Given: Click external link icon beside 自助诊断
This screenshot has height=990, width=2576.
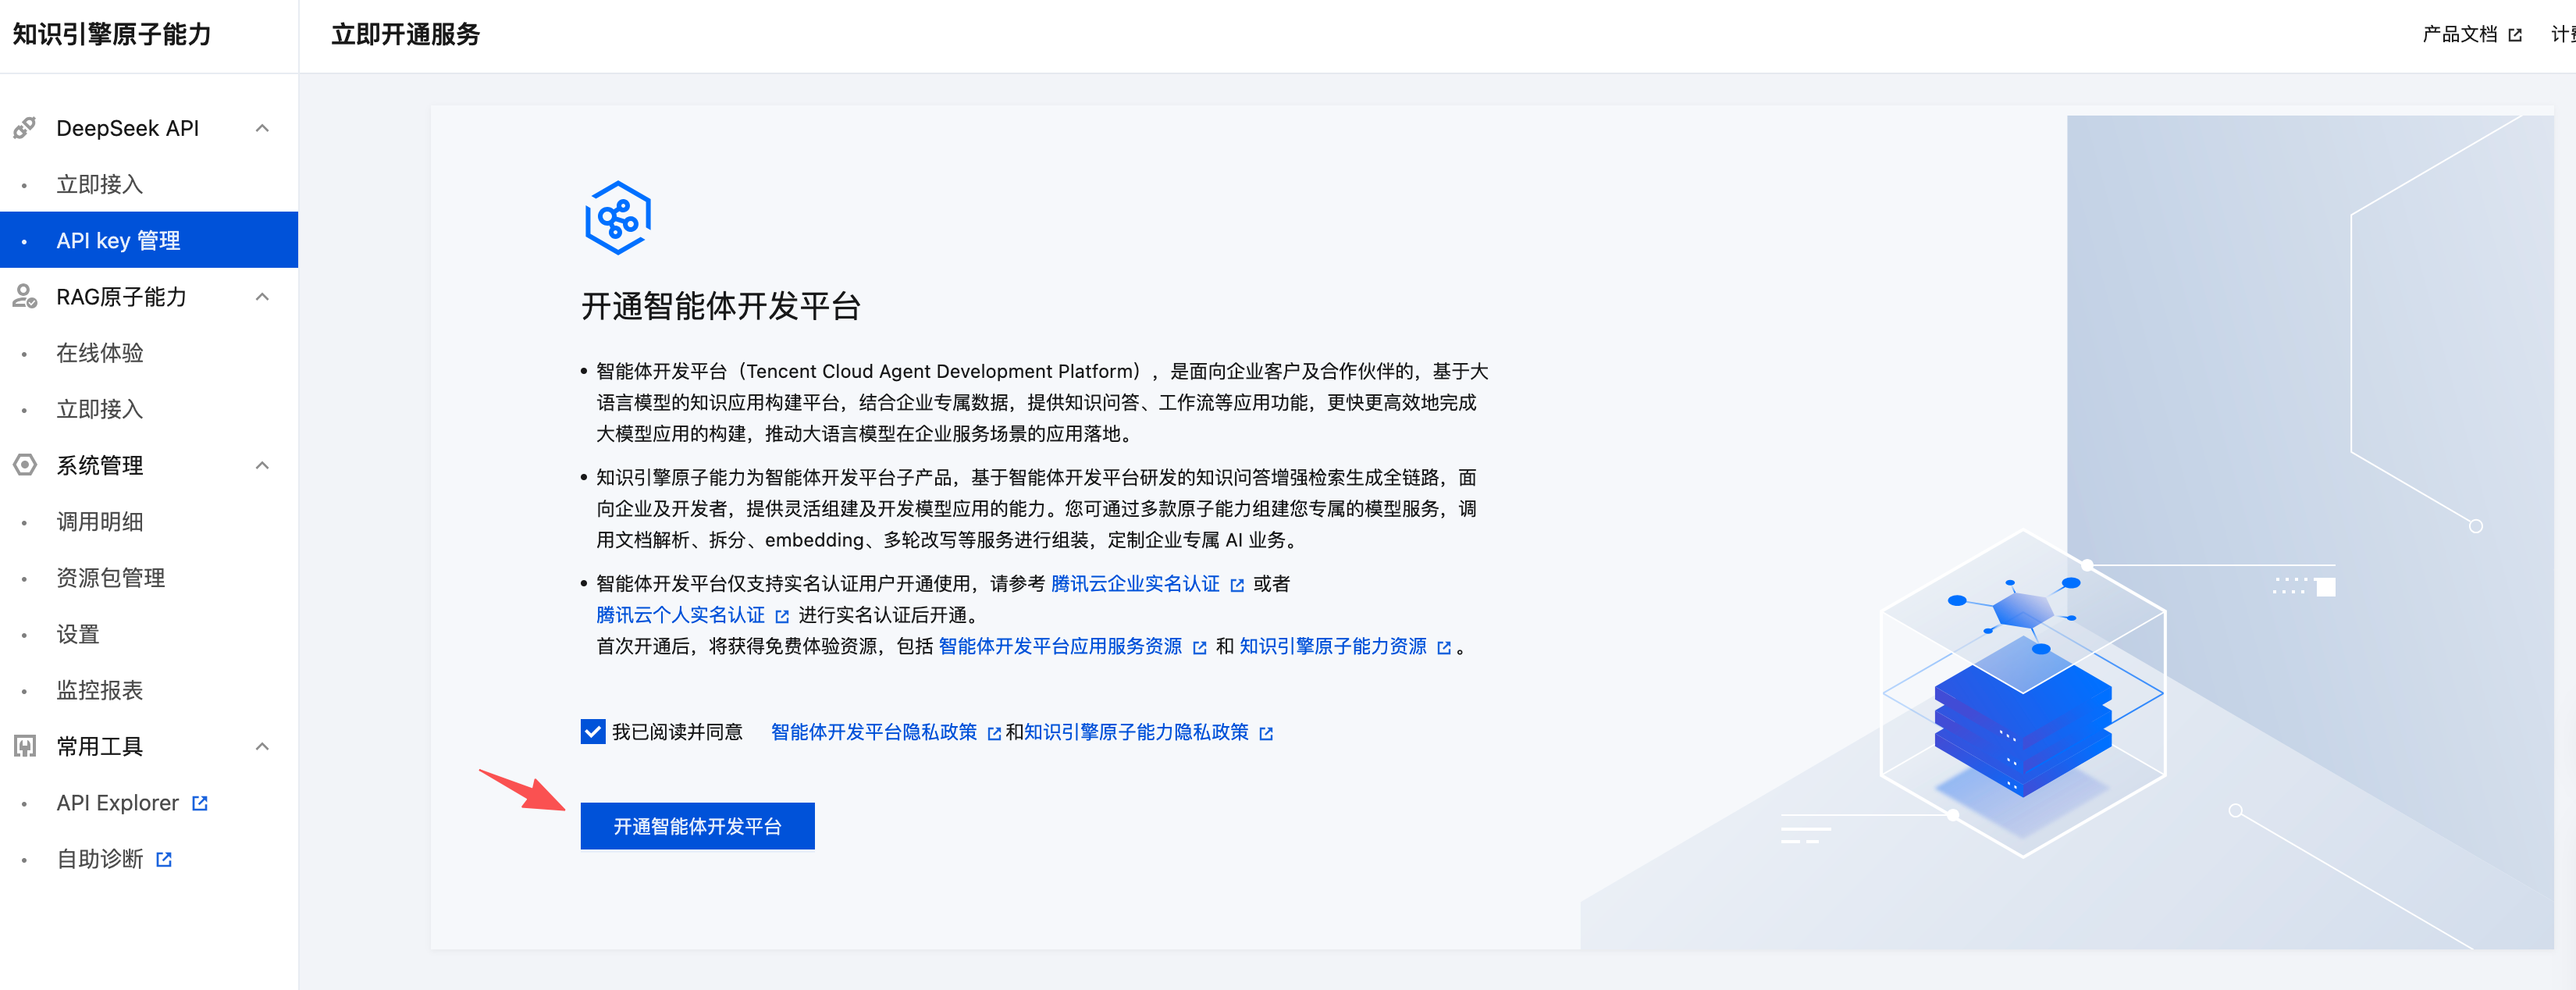Looking at the screenshot, I should 165,859.
